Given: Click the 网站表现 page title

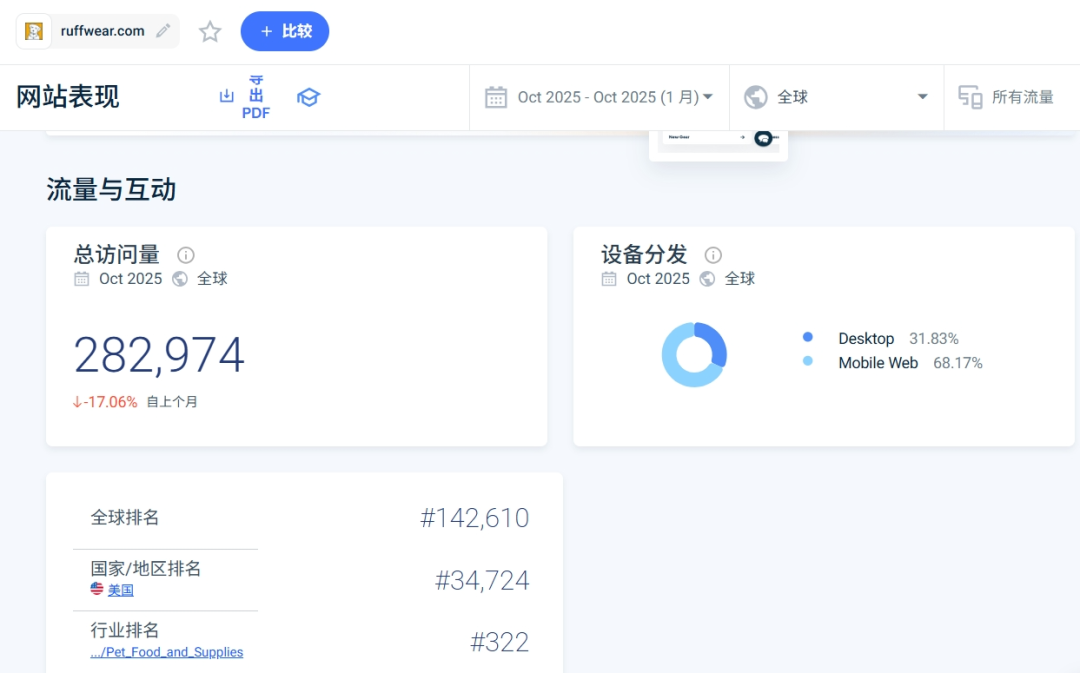Looking at the screenshot, I should coord(68,97).
